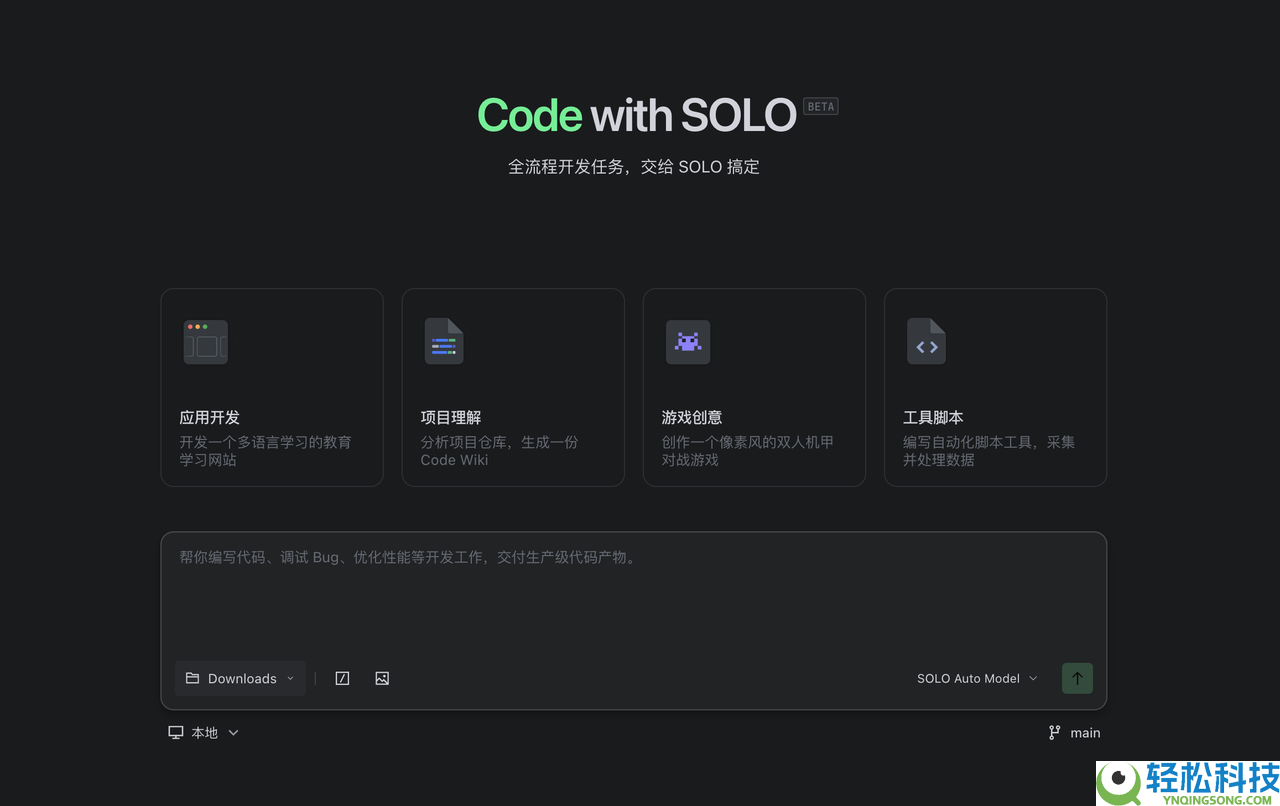Click the BETA badge next to SOLO

click(x=820, y=106)
